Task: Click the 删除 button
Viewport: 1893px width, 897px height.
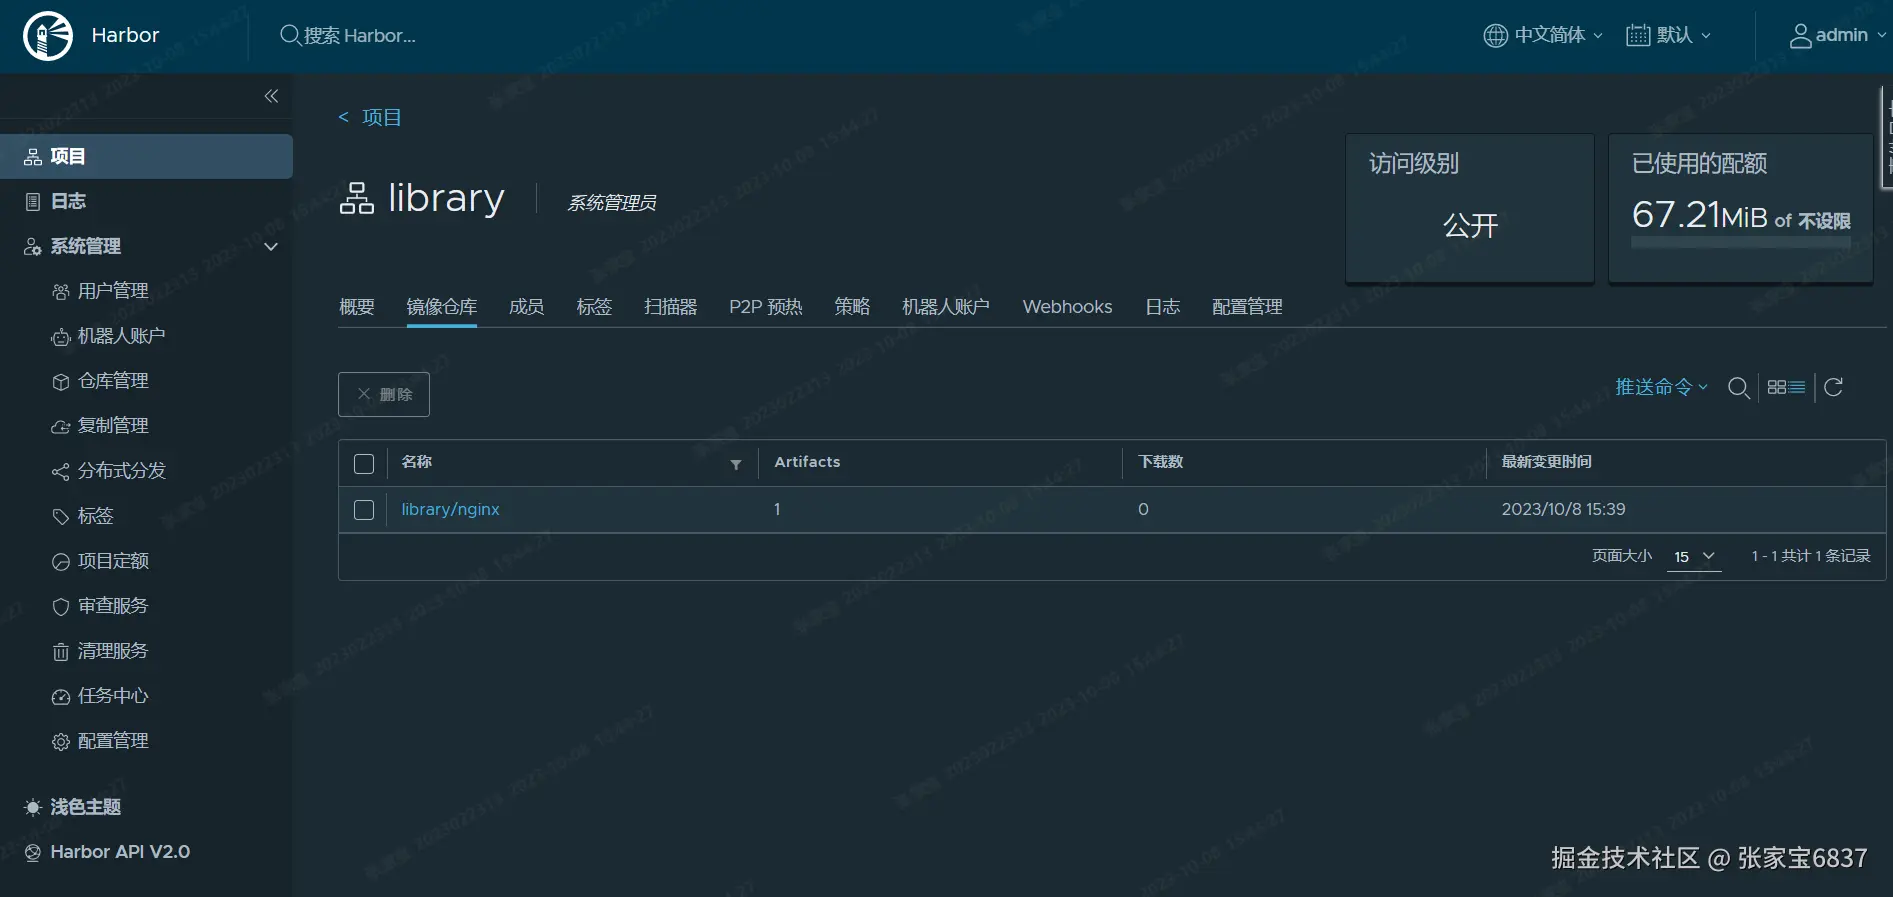Action: (384, 394)
